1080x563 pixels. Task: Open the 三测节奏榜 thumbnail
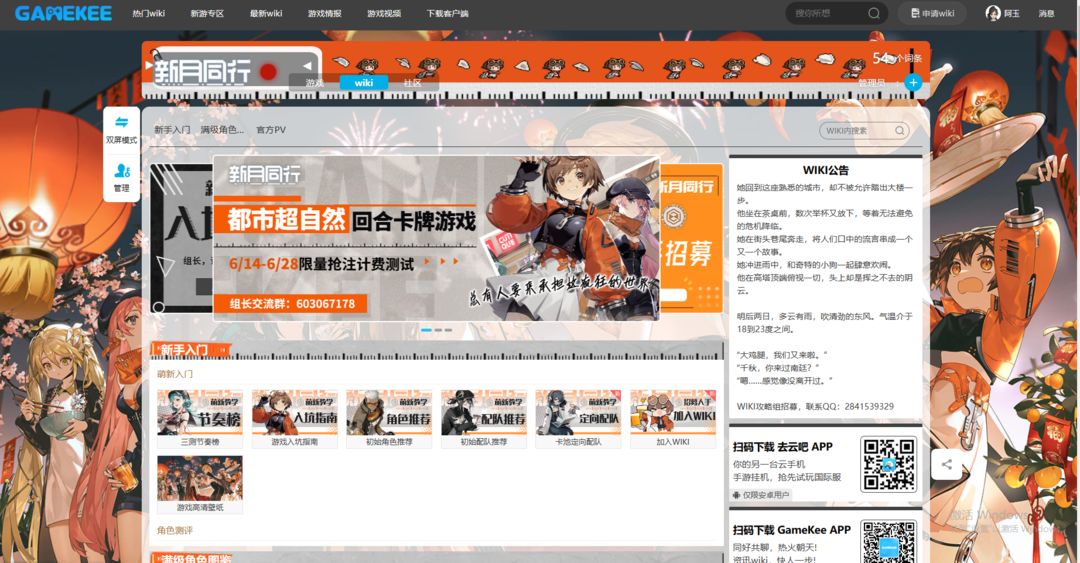[x=200, y=418]
